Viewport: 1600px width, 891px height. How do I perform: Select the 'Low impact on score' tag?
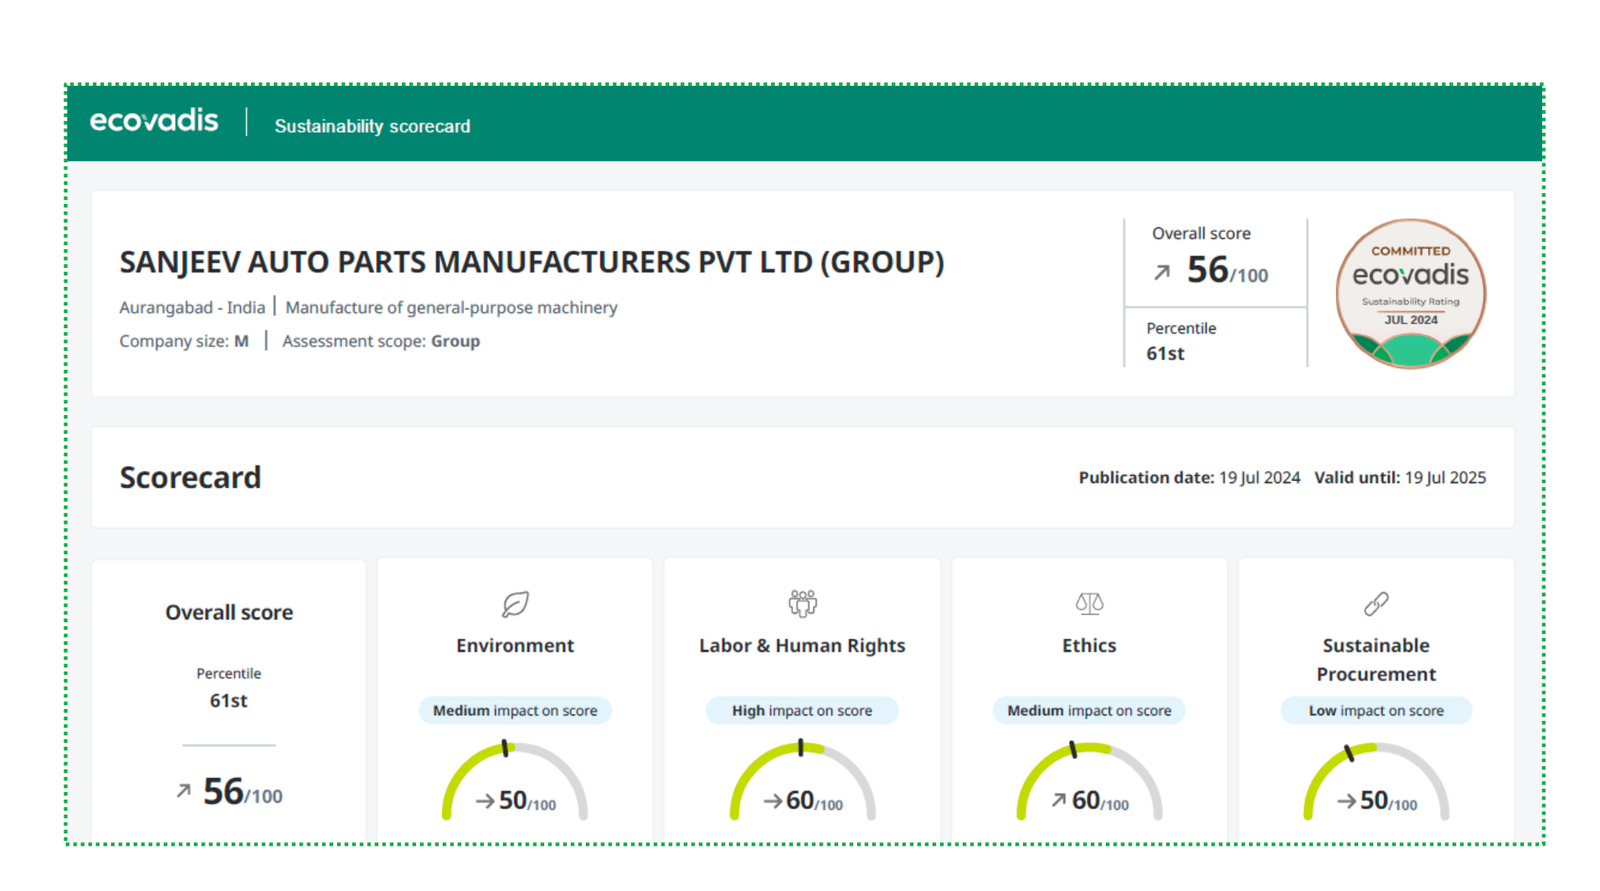click(1376, 711)
